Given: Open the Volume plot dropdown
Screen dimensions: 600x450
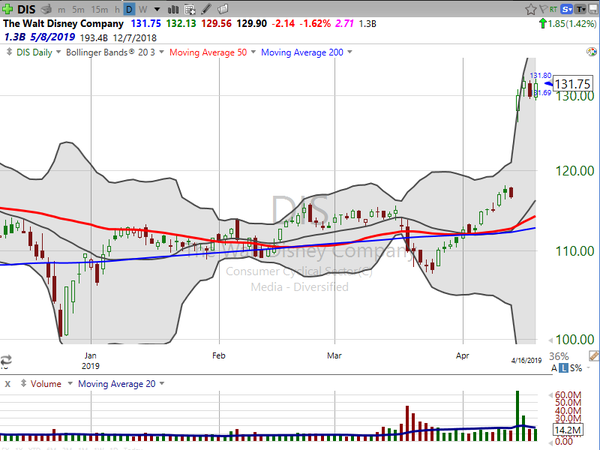Looking at the screenshot, I should pyautogui.click(x=70, y=383).
